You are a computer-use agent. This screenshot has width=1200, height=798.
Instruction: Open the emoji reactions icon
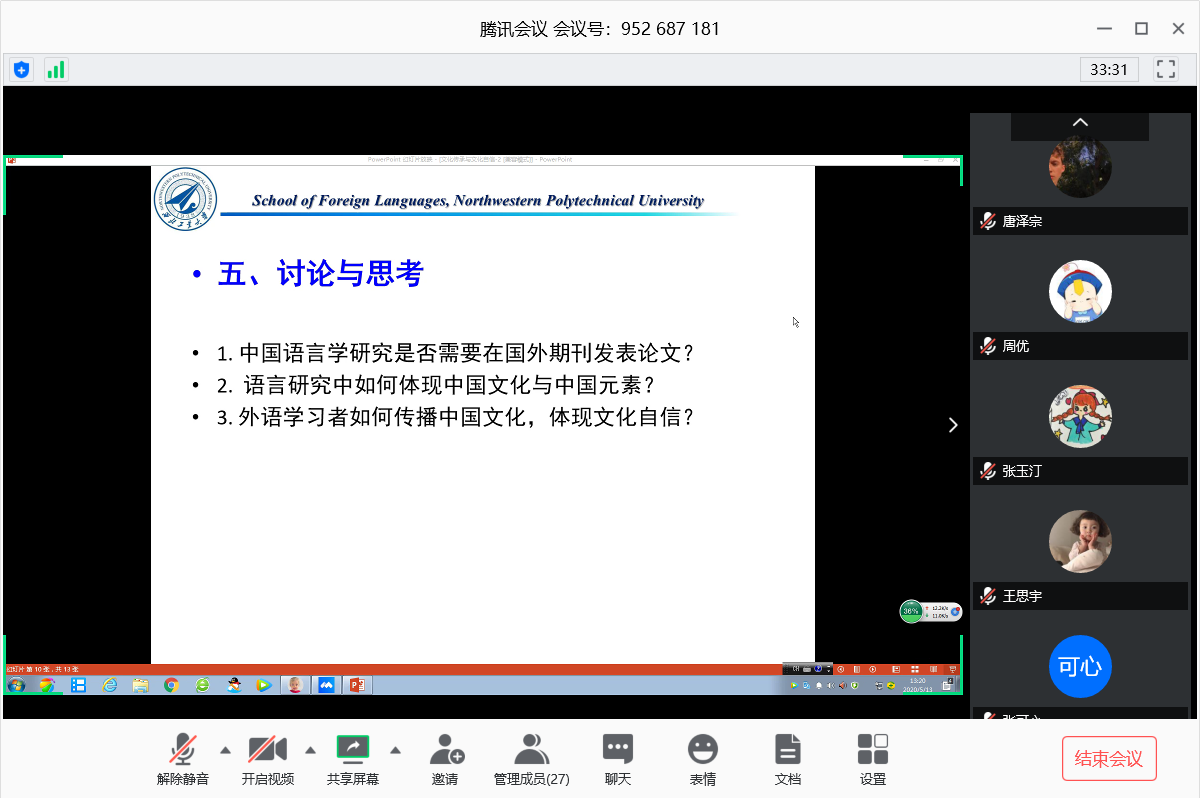coord(703,759)
